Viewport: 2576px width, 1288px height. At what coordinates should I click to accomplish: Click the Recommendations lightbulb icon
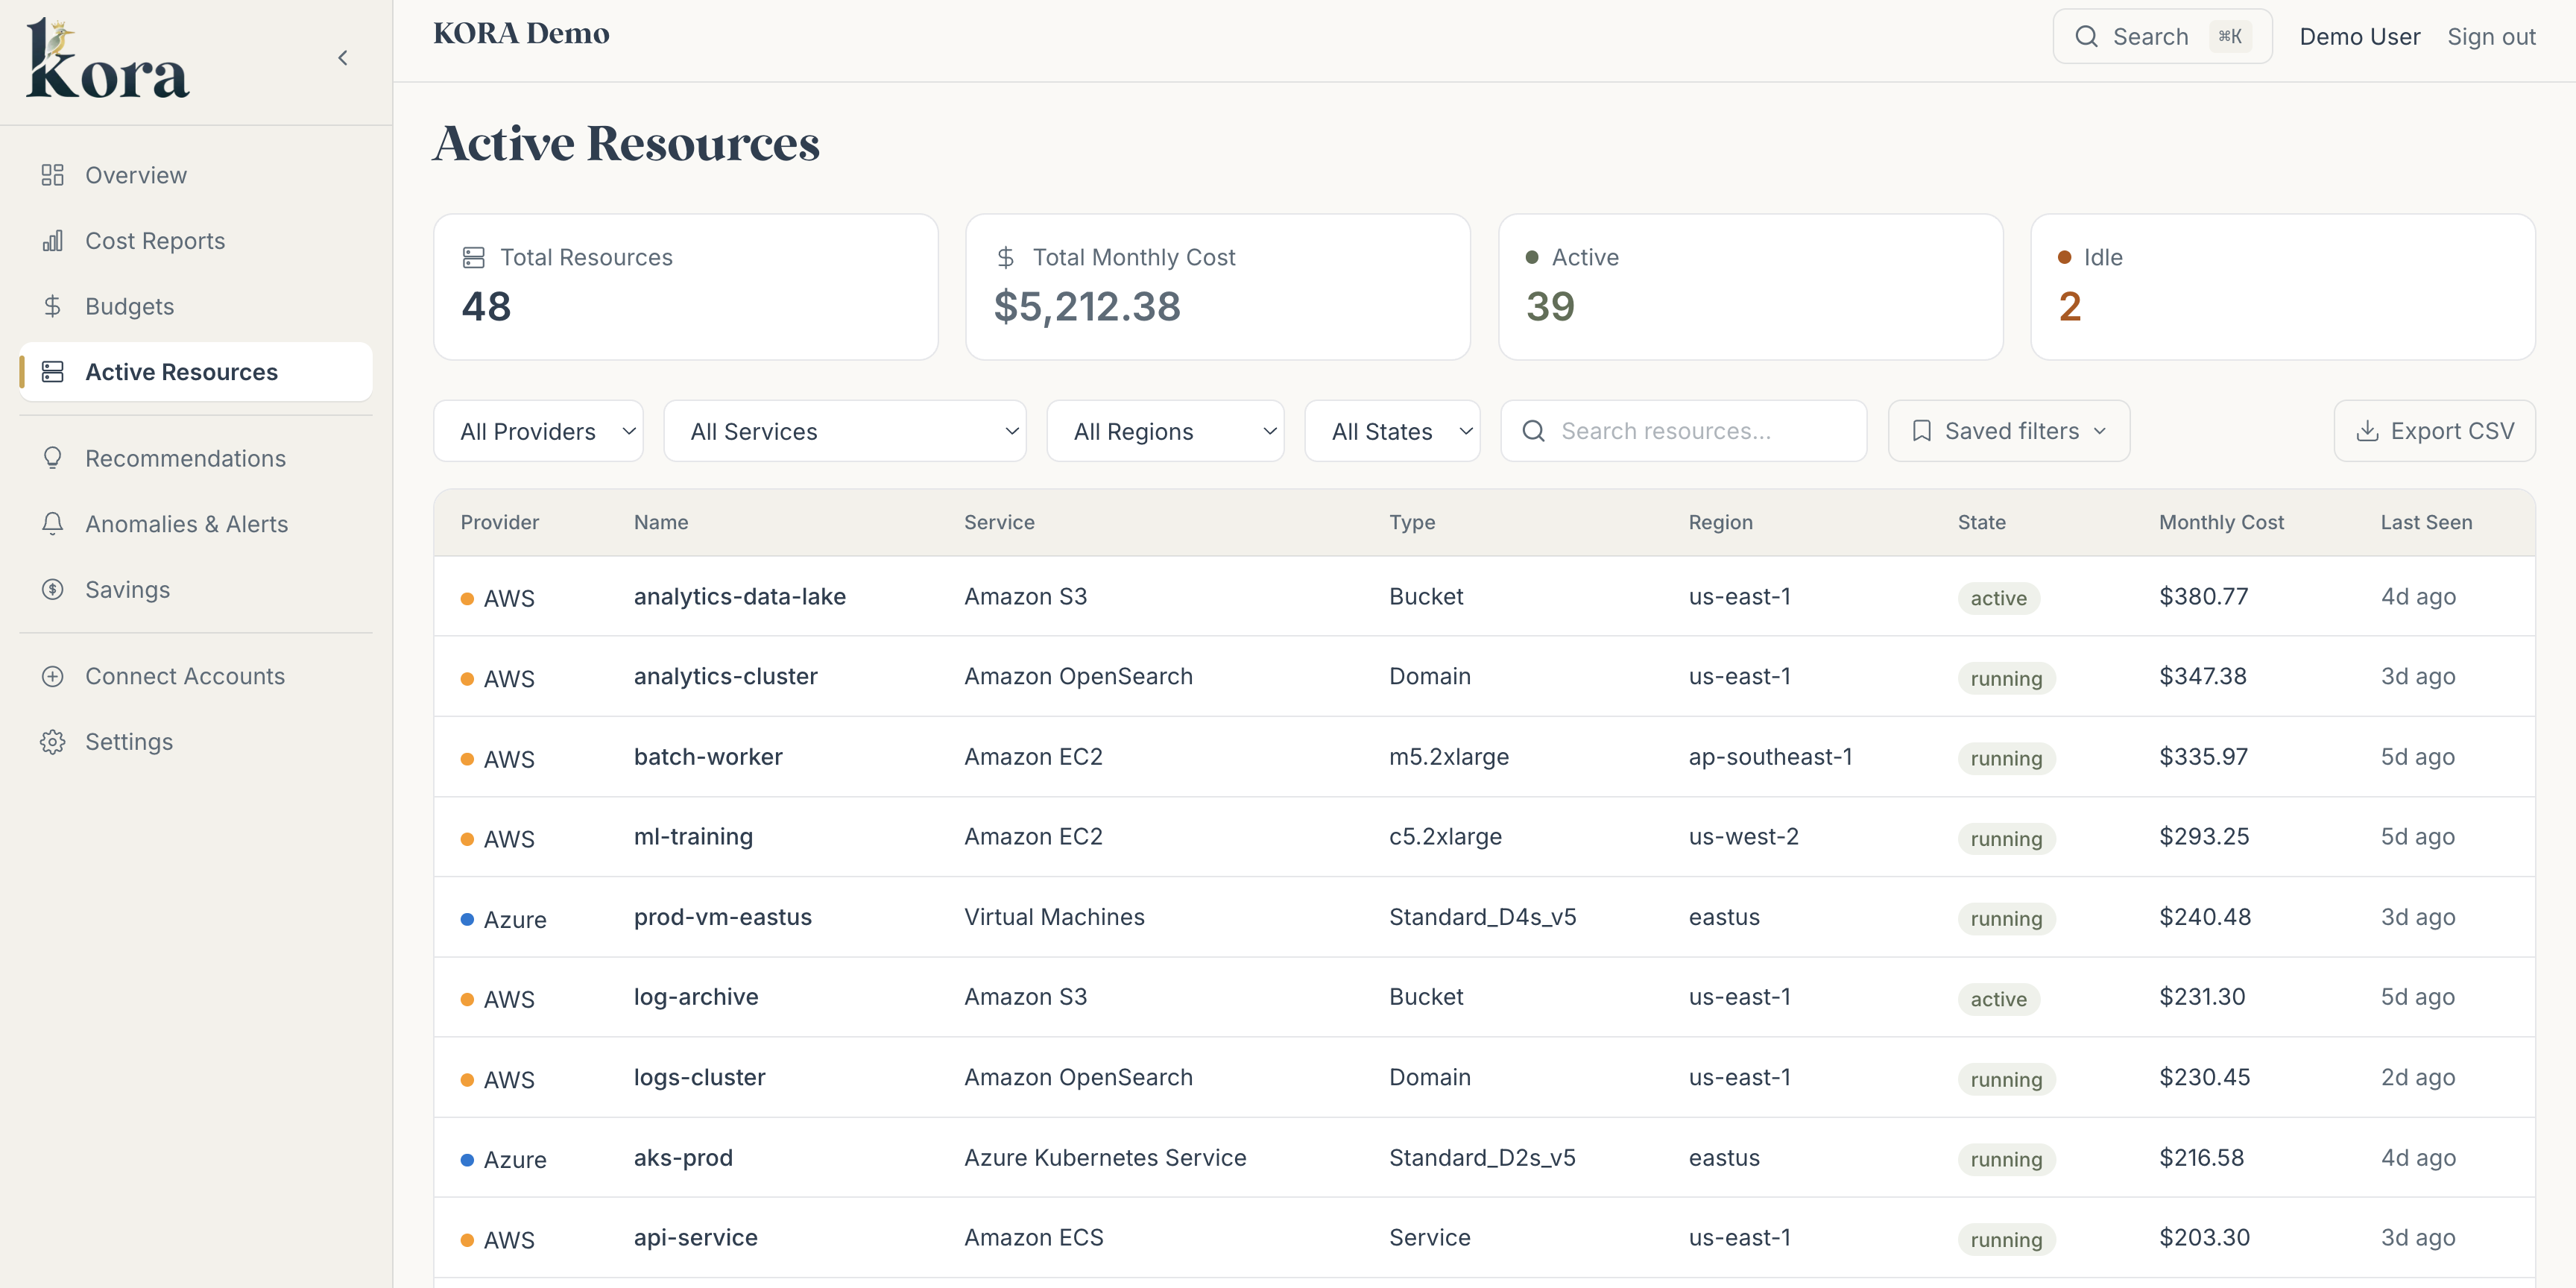pos(53,458)
